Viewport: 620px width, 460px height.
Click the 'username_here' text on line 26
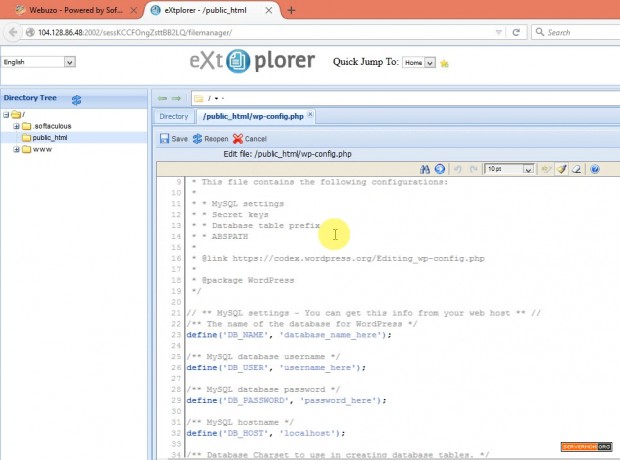(318, 368)
